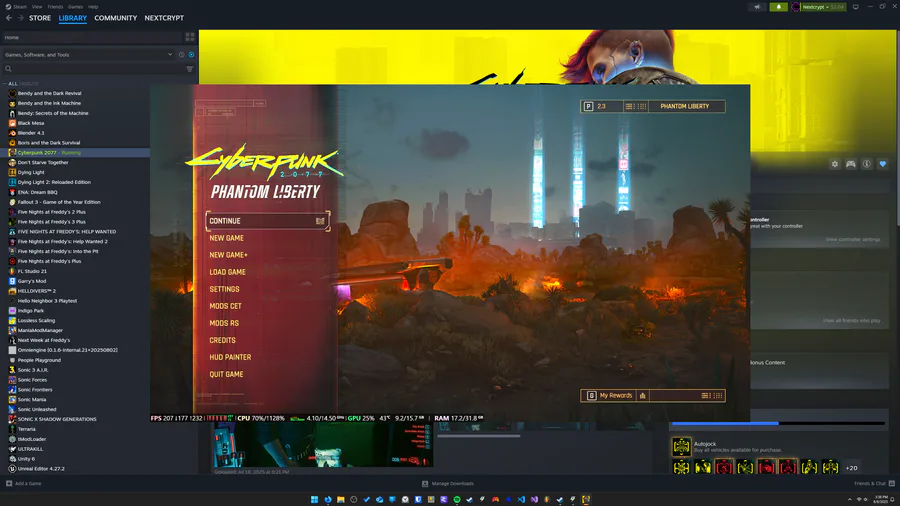This screenshot has width=900, height=506.
Task: Open the Help menu
Action: click(x=93, y=7)
